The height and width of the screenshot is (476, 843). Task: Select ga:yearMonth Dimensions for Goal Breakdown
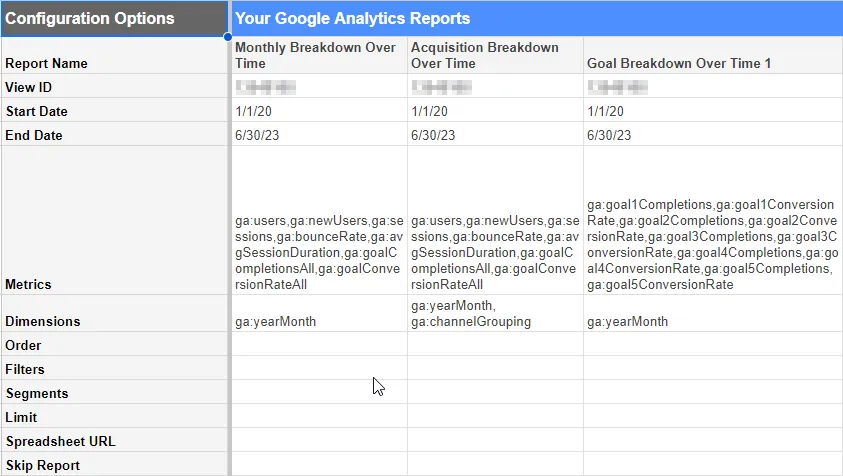[713, 313]
